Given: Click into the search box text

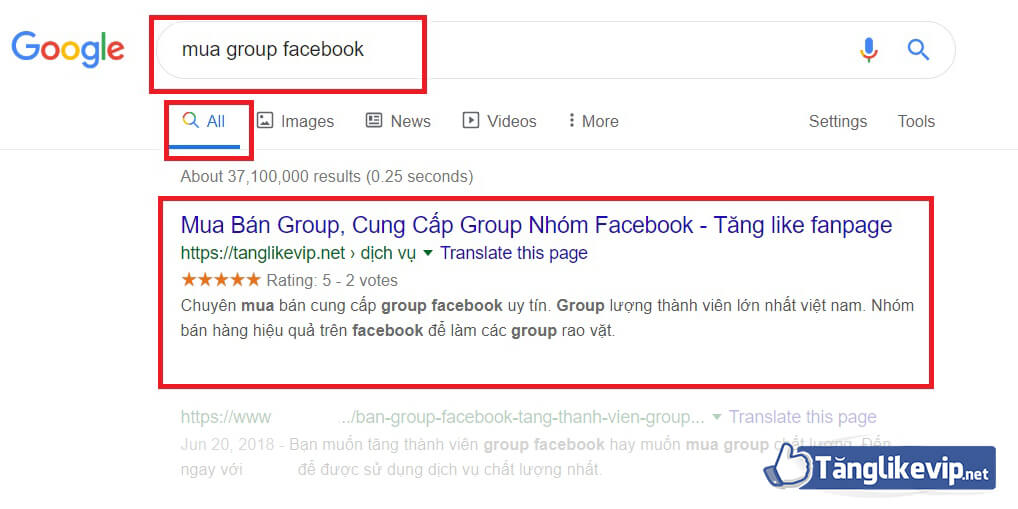Looking at the screenshot, I should [273, 49].
